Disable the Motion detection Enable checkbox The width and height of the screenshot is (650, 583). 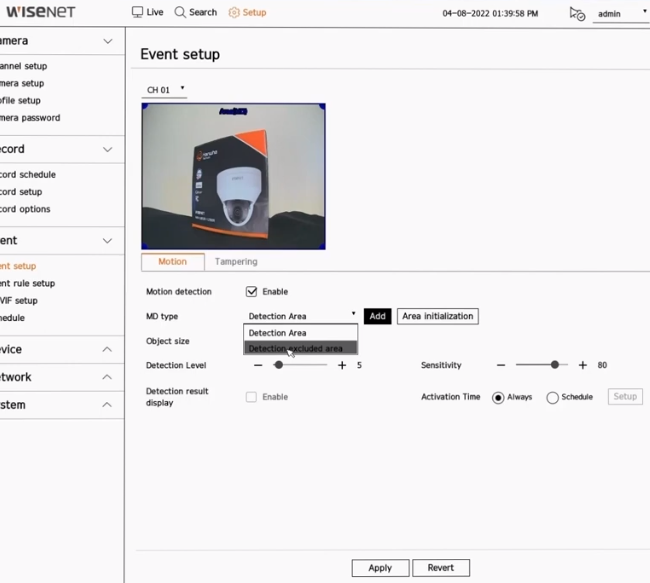point(251,292)
